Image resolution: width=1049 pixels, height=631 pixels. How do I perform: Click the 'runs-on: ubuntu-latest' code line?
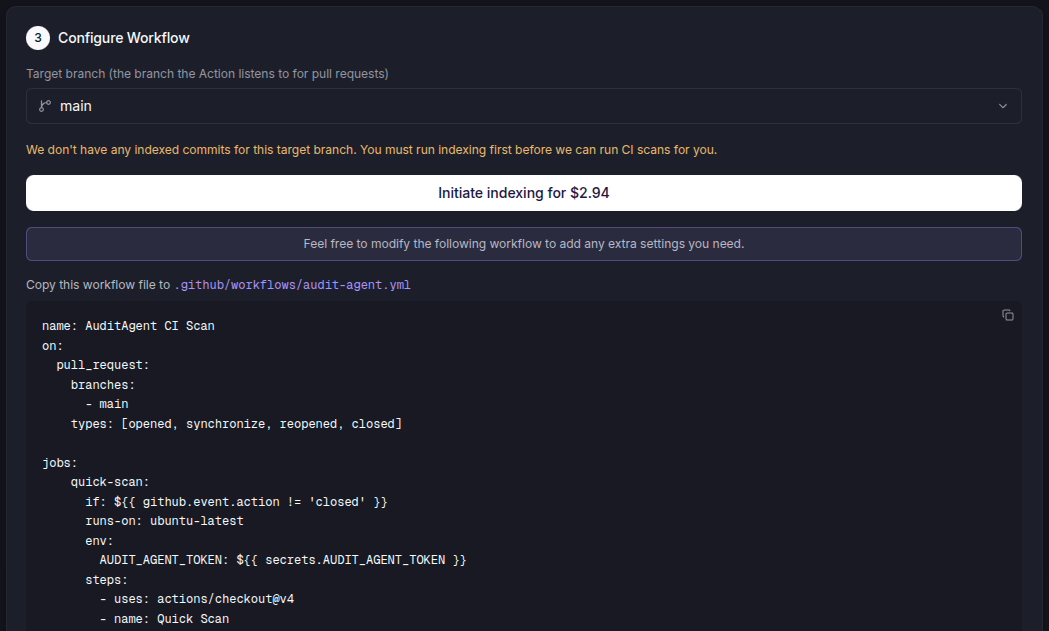(x=165, y=521)
